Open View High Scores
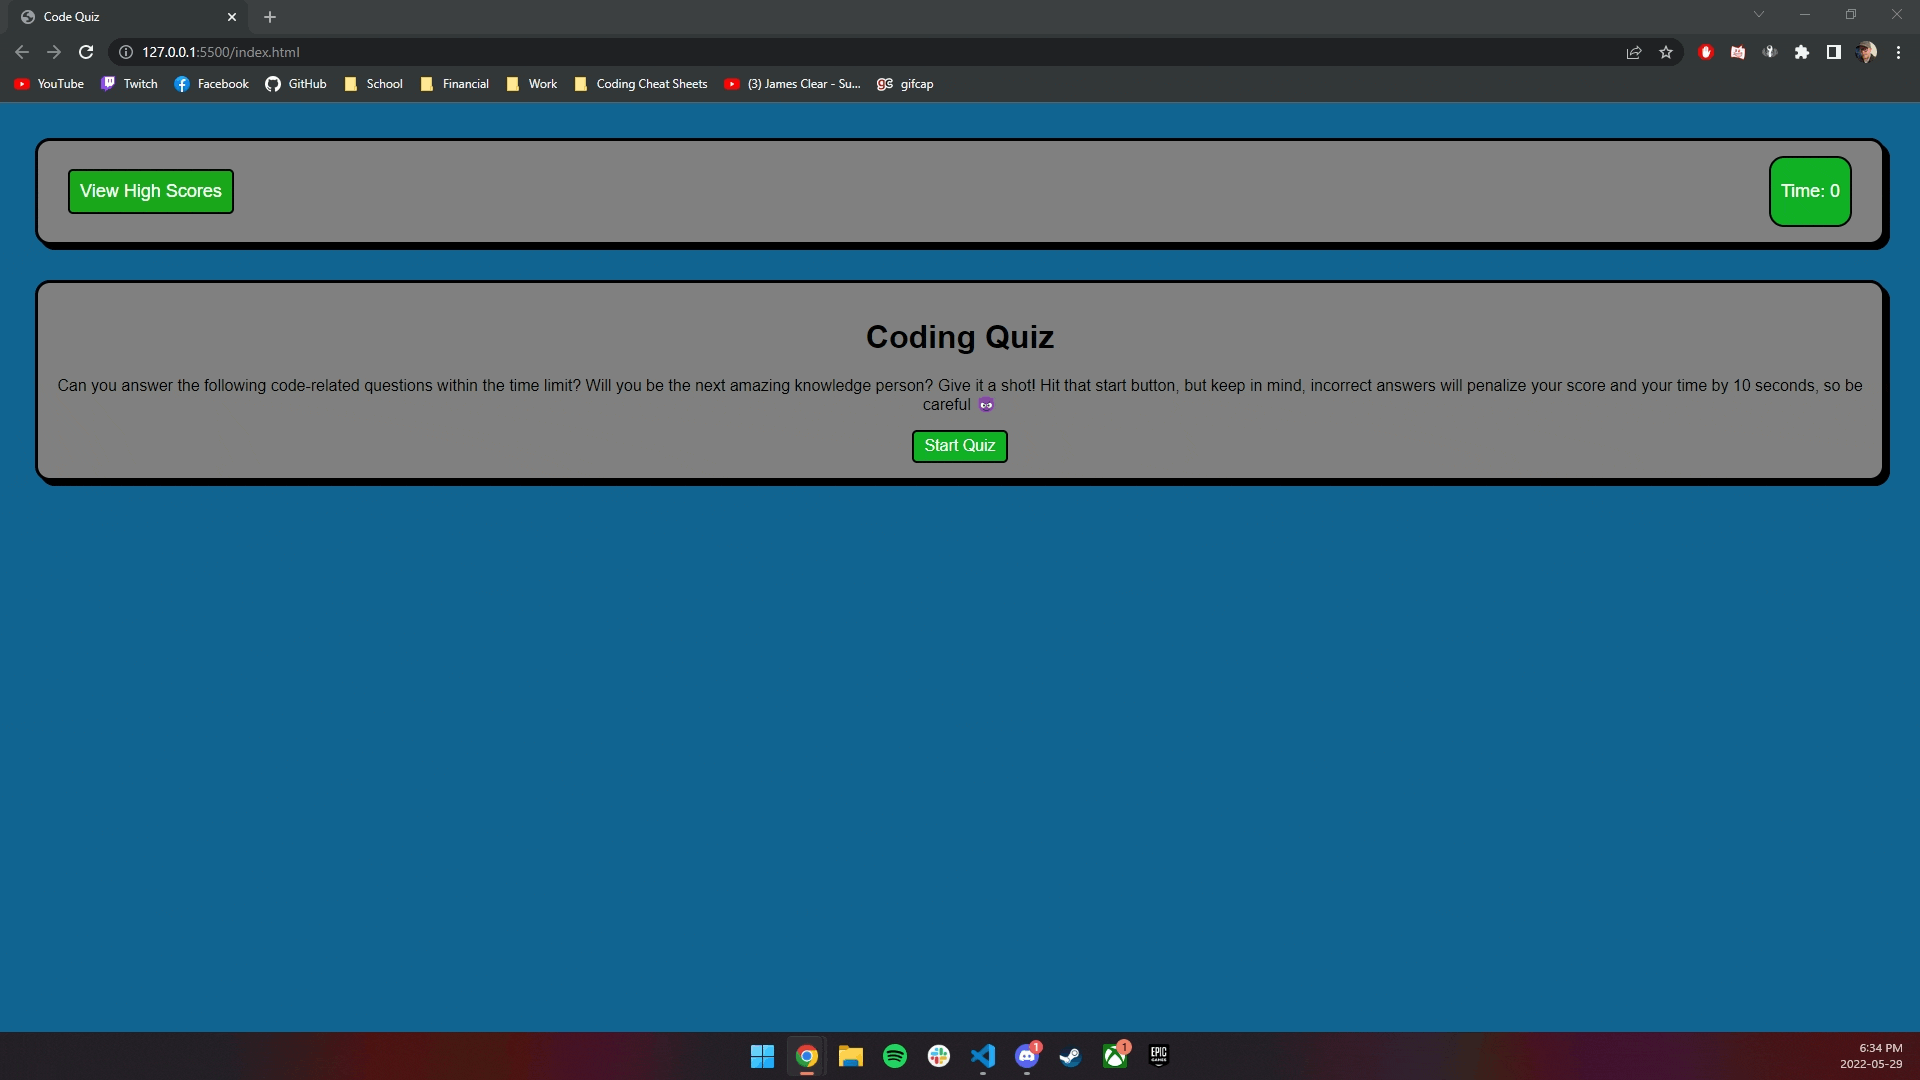1920x1080 pixels. [x=150, y=191]
